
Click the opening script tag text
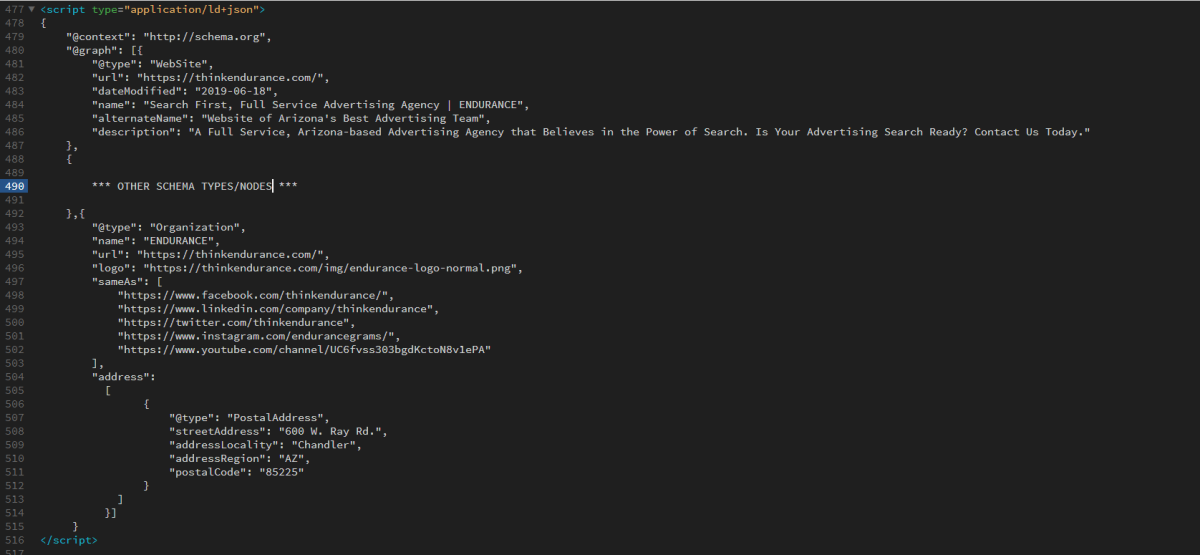(153, 9)
